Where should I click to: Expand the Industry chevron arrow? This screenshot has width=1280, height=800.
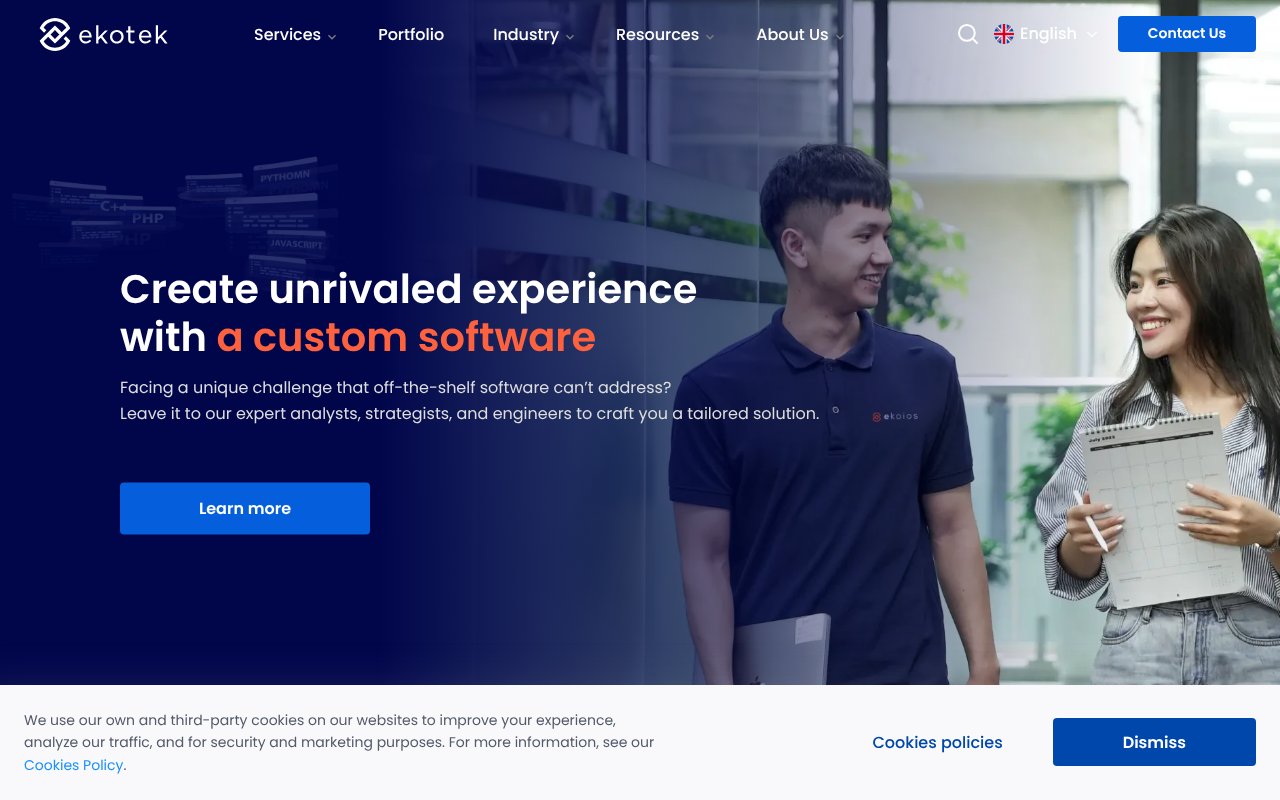pyautogui.click(x=570, y=36)
